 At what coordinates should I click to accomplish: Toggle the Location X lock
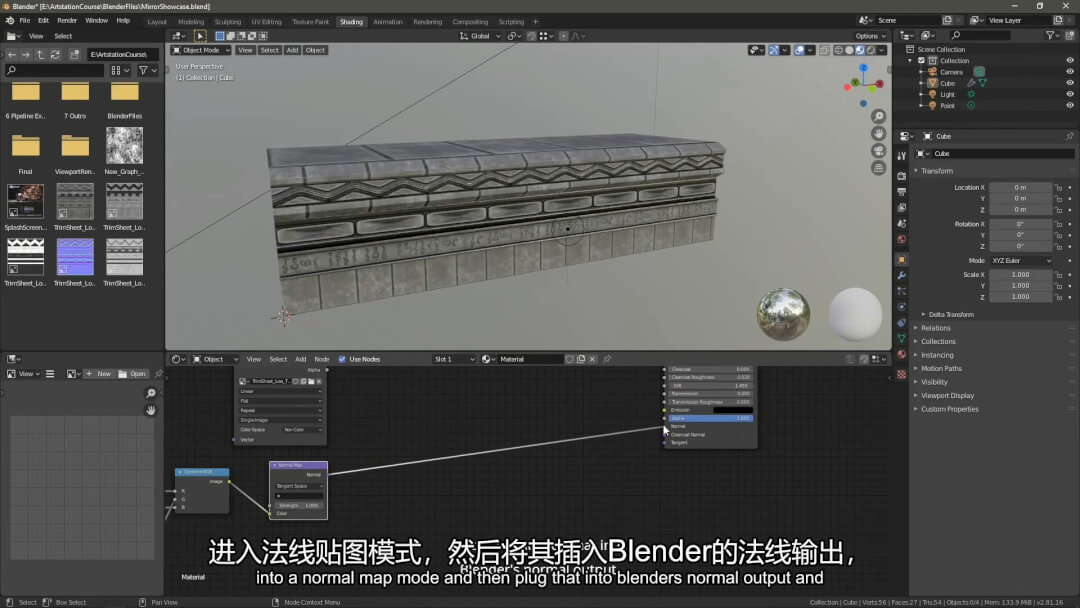coord(1059,187)
